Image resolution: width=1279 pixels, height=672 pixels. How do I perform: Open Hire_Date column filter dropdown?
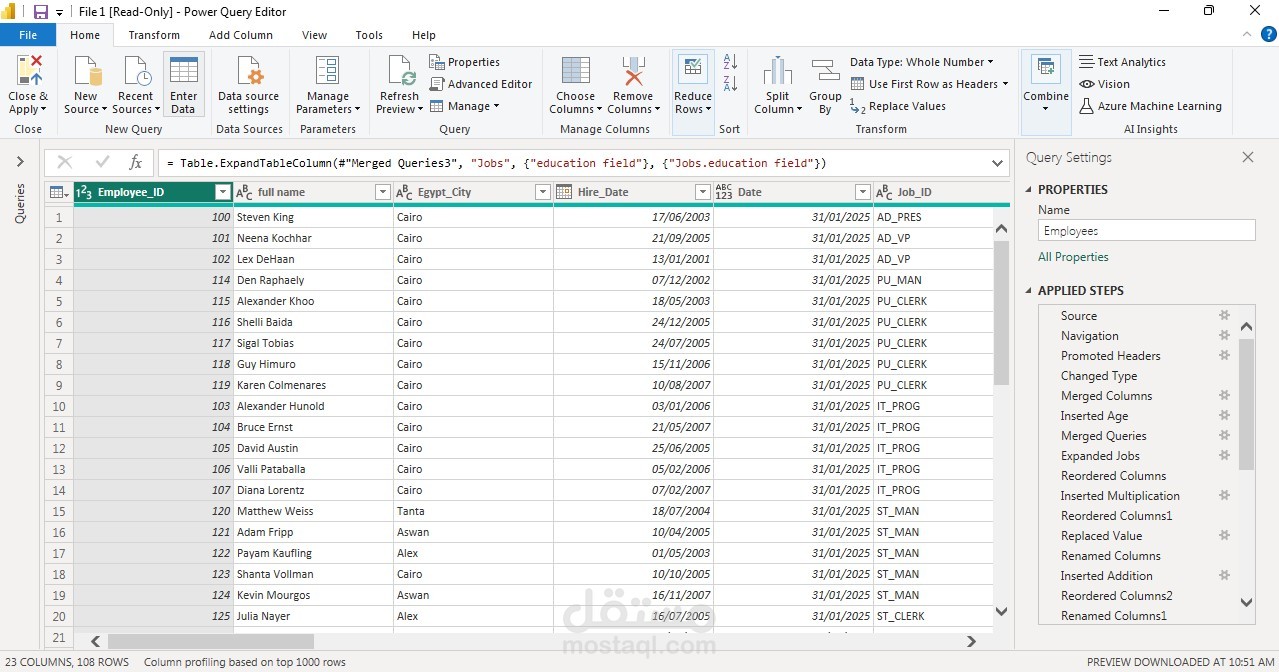pos(702,192)
